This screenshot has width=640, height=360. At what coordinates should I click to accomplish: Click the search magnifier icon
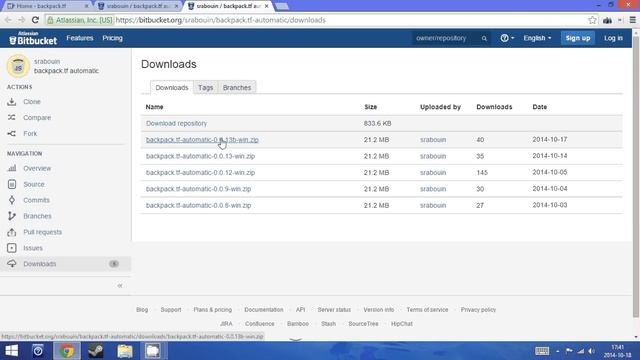point(484,38)
